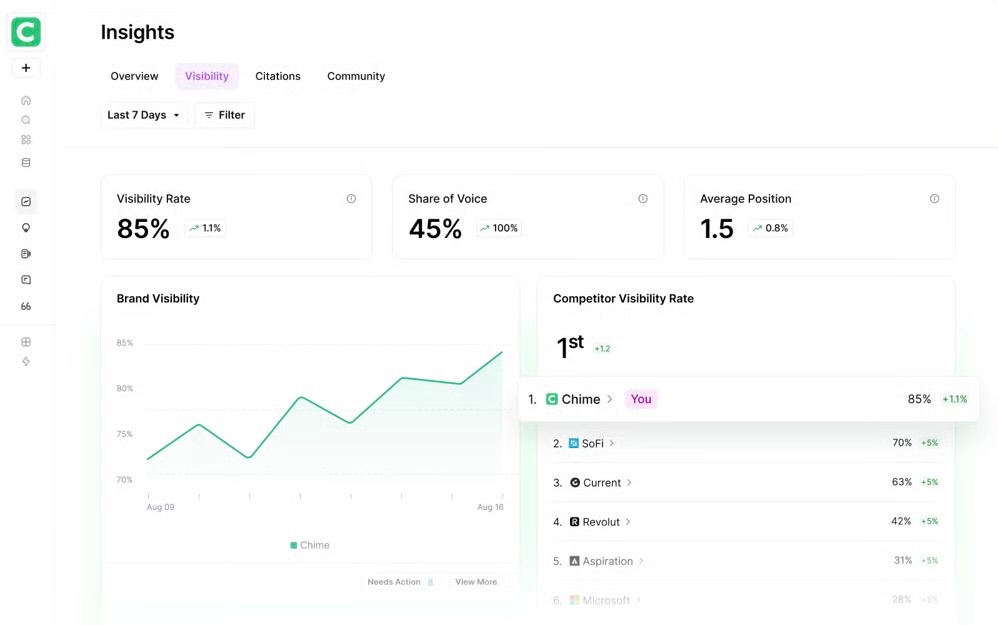Screen dimensions: 998x625
Task: Click the 1.1% trend badge on Visibility Rate
Action: point(205,228)
